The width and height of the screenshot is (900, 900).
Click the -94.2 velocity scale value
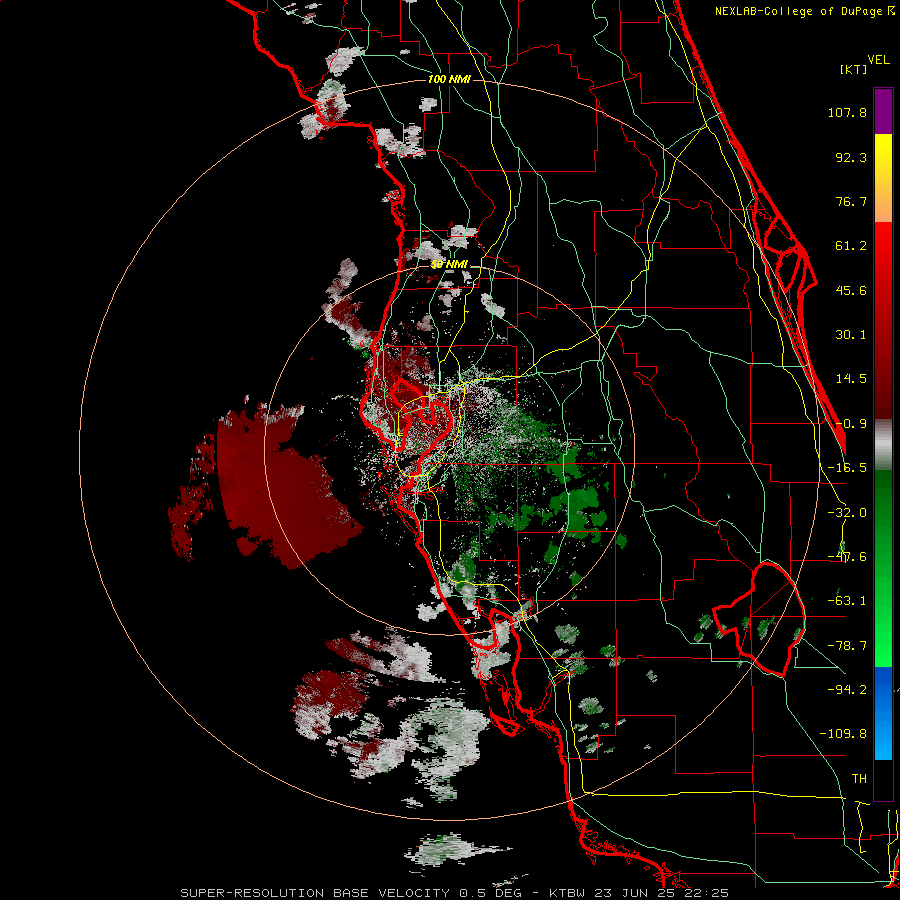click(x=847, y=689)
